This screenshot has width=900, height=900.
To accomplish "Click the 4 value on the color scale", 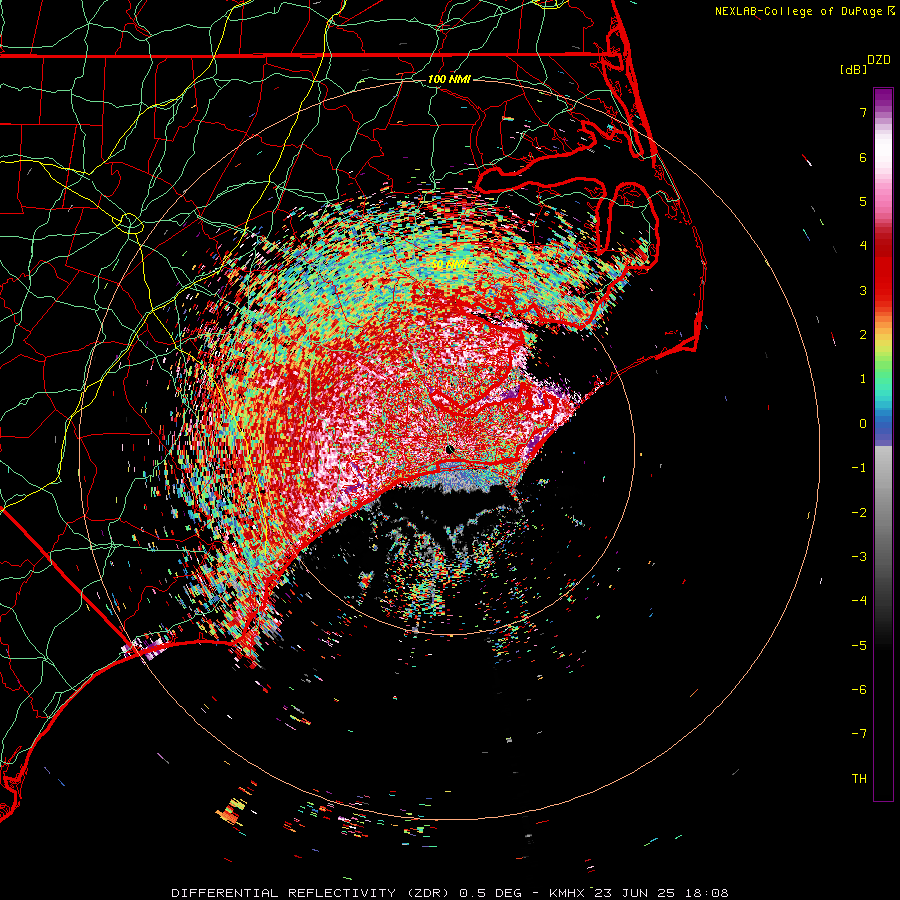I will [863, 246].
